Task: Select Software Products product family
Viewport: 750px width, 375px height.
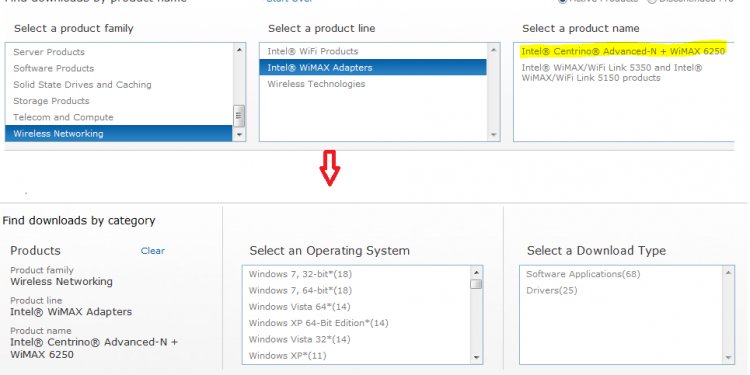Action: [x=119, y=68]
